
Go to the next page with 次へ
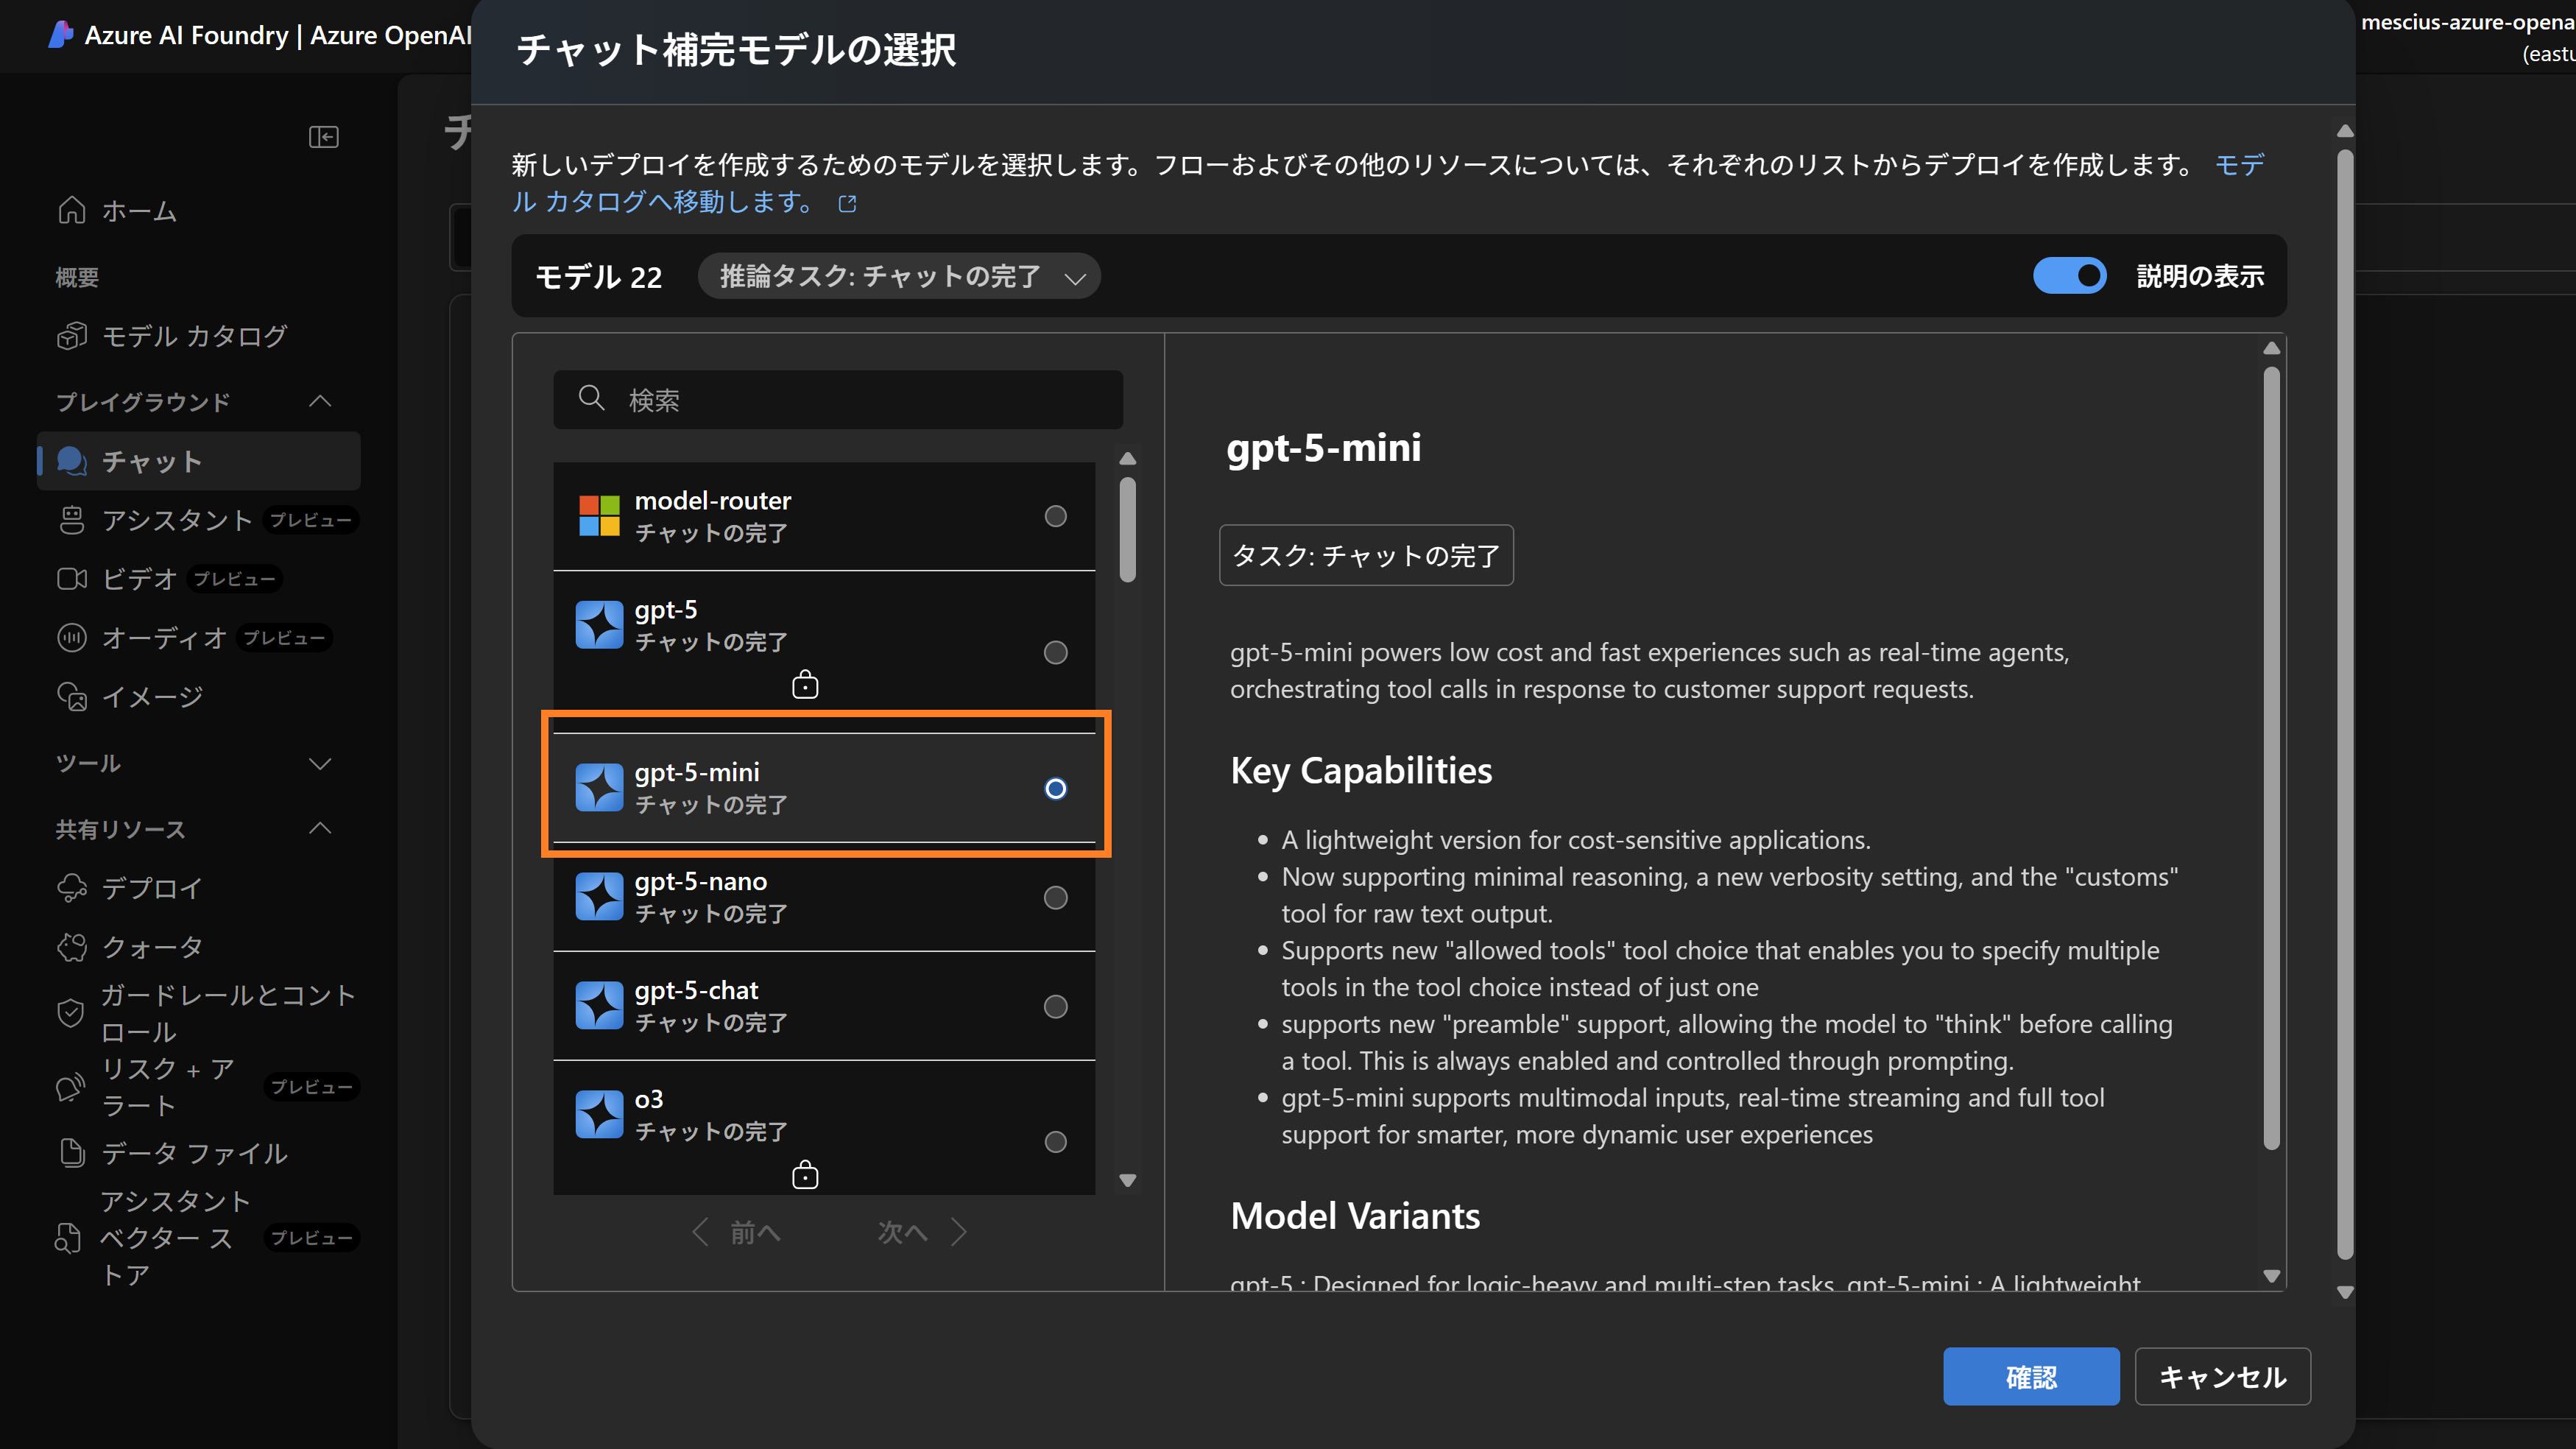(921, 1232)
